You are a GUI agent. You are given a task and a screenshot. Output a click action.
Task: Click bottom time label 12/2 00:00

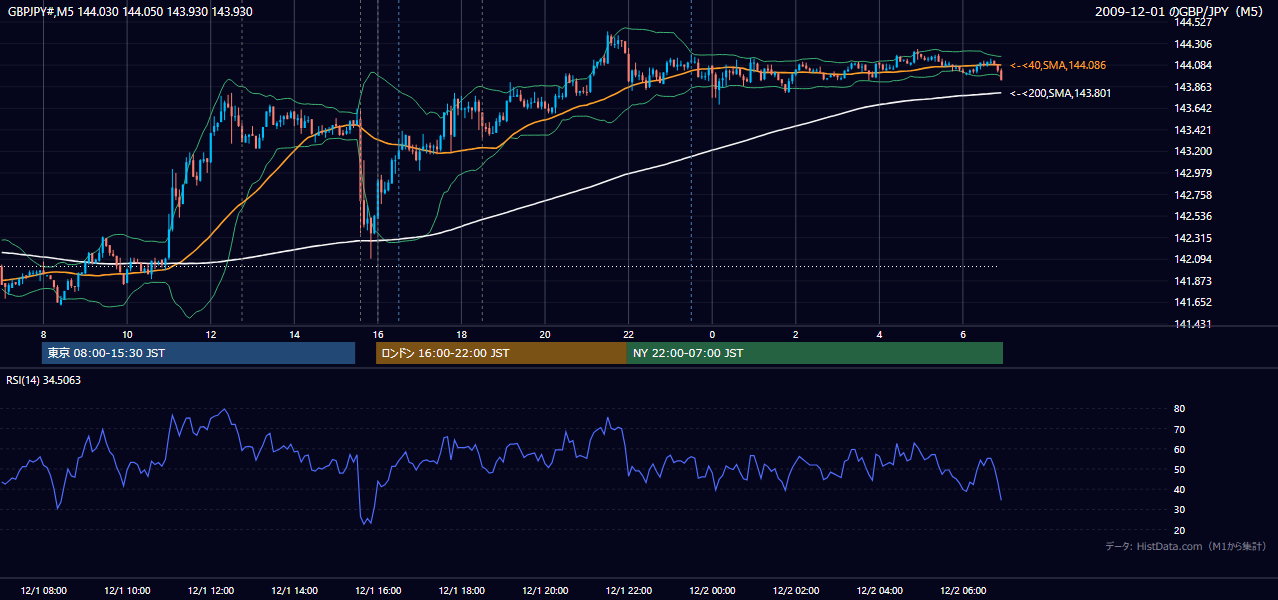point(712,591)
